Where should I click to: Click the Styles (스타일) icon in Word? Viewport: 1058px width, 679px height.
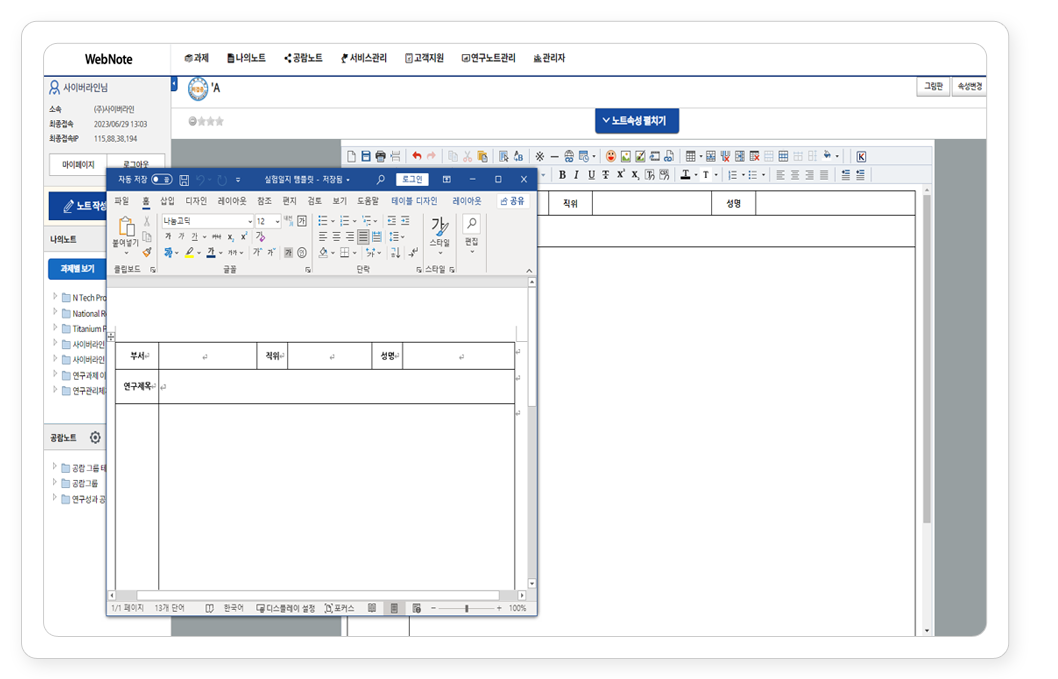point(439,229)
